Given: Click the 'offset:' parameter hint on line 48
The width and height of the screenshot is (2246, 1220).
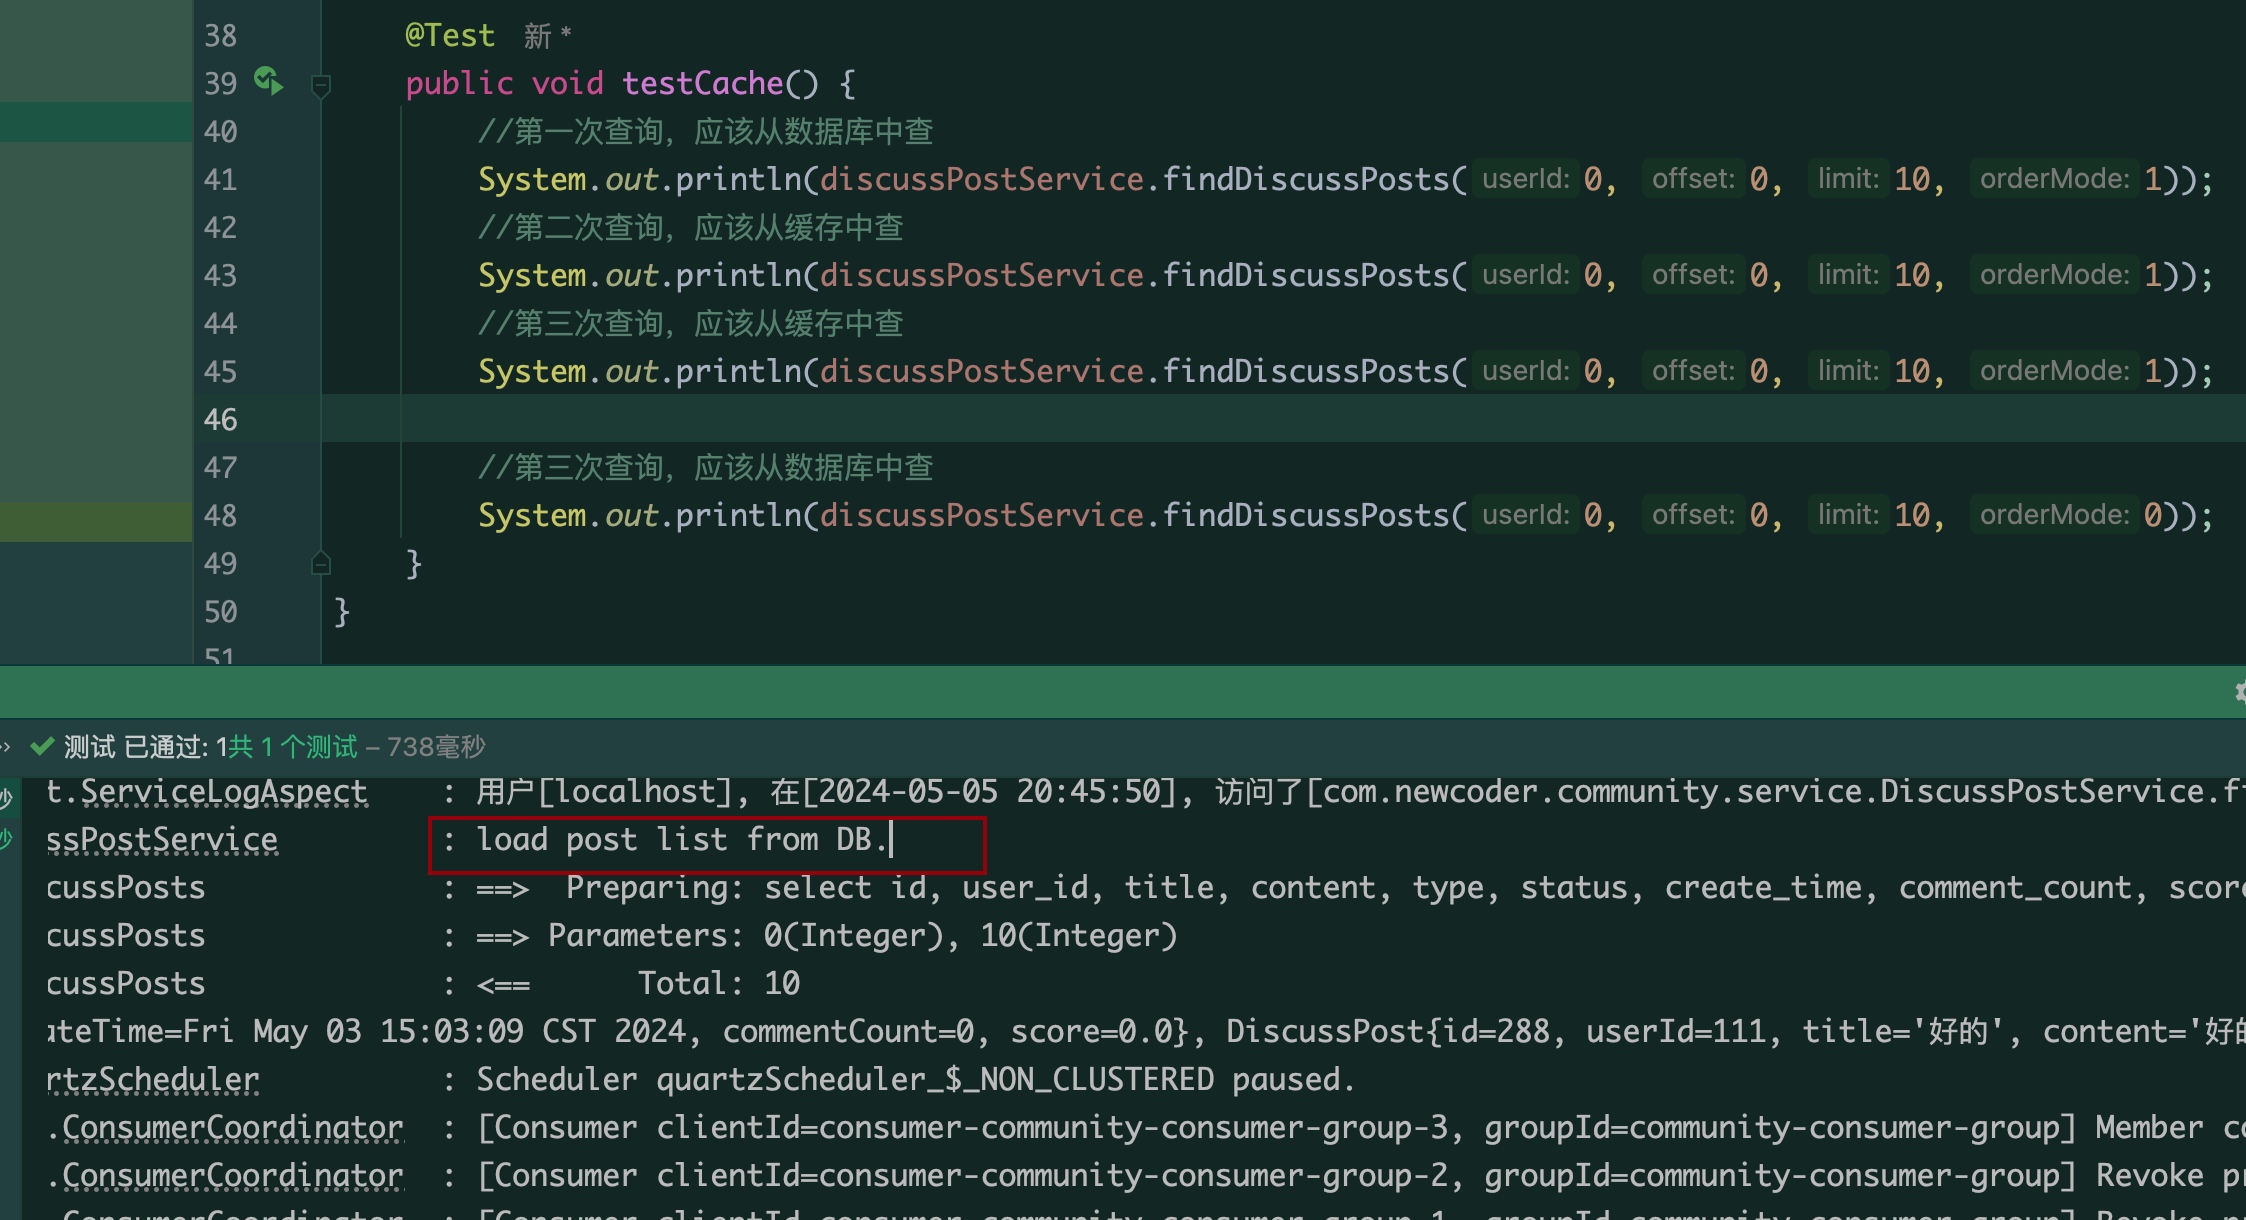Looking at the screenshot, I should 1693,515.
